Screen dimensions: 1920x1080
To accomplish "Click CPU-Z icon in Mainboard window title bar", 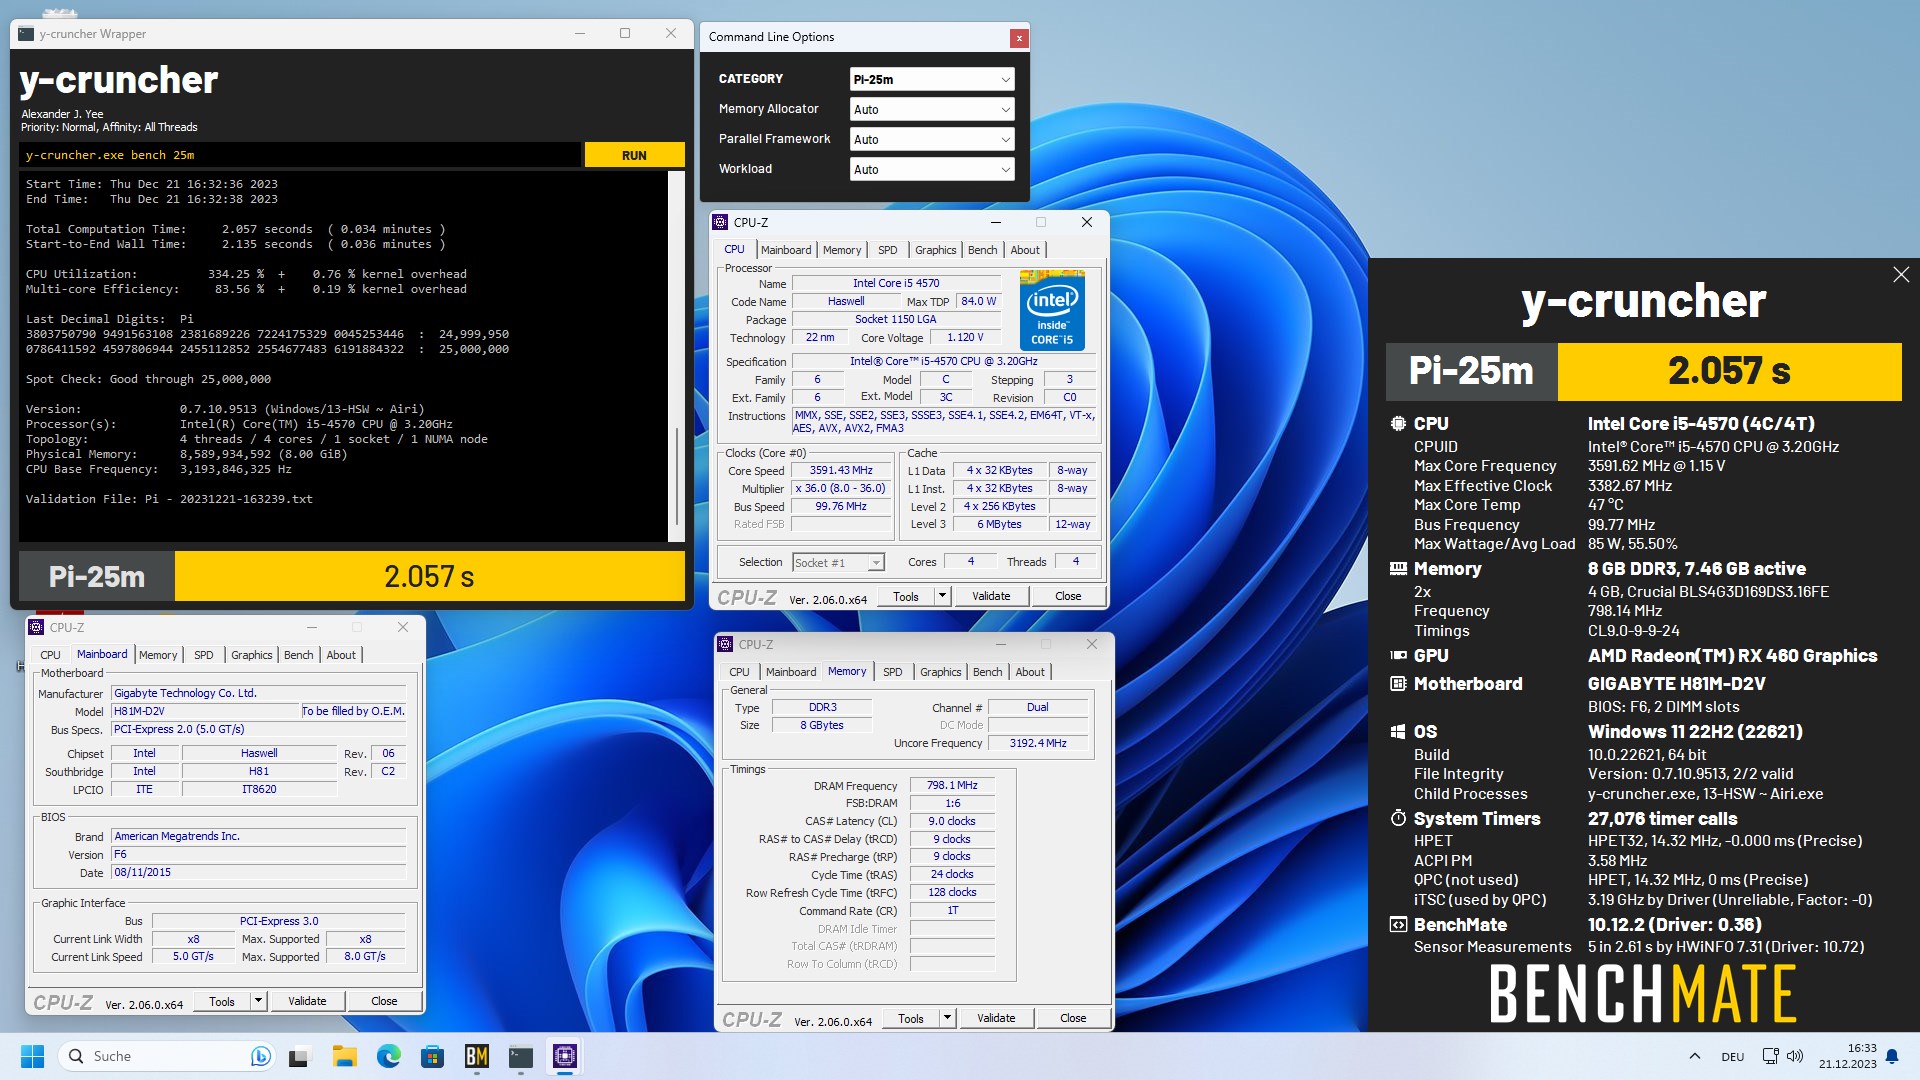I will point(37,628).
